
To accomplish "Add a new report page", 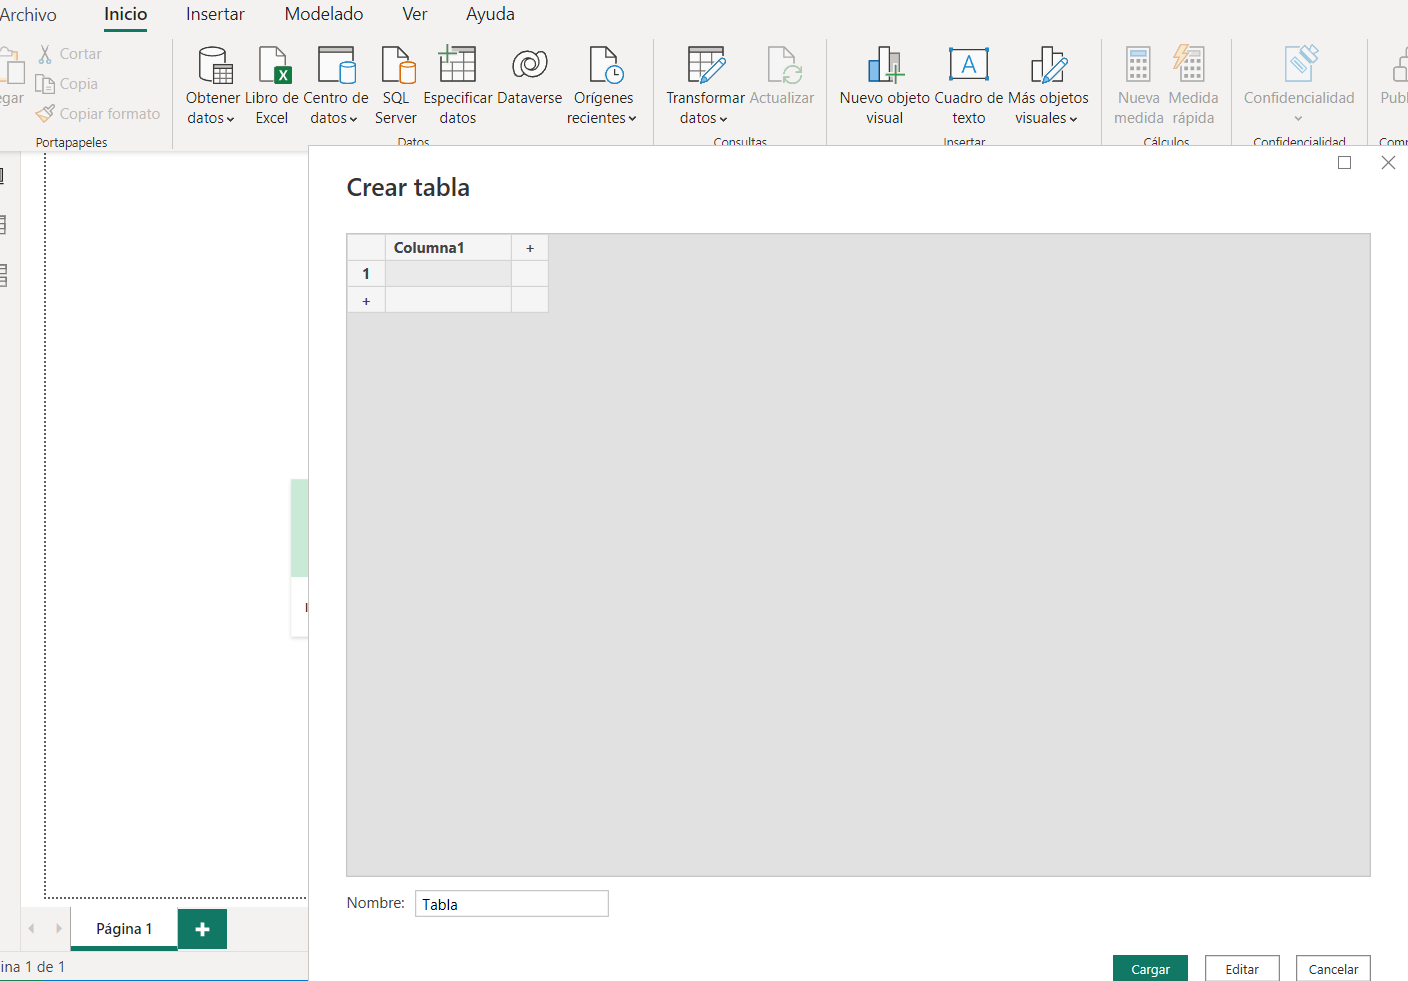I will pos(202,929).
